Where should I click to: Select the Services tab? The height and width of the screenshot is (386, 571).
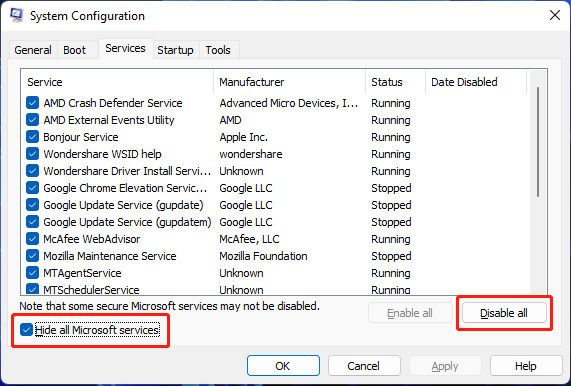click(126, 48)
